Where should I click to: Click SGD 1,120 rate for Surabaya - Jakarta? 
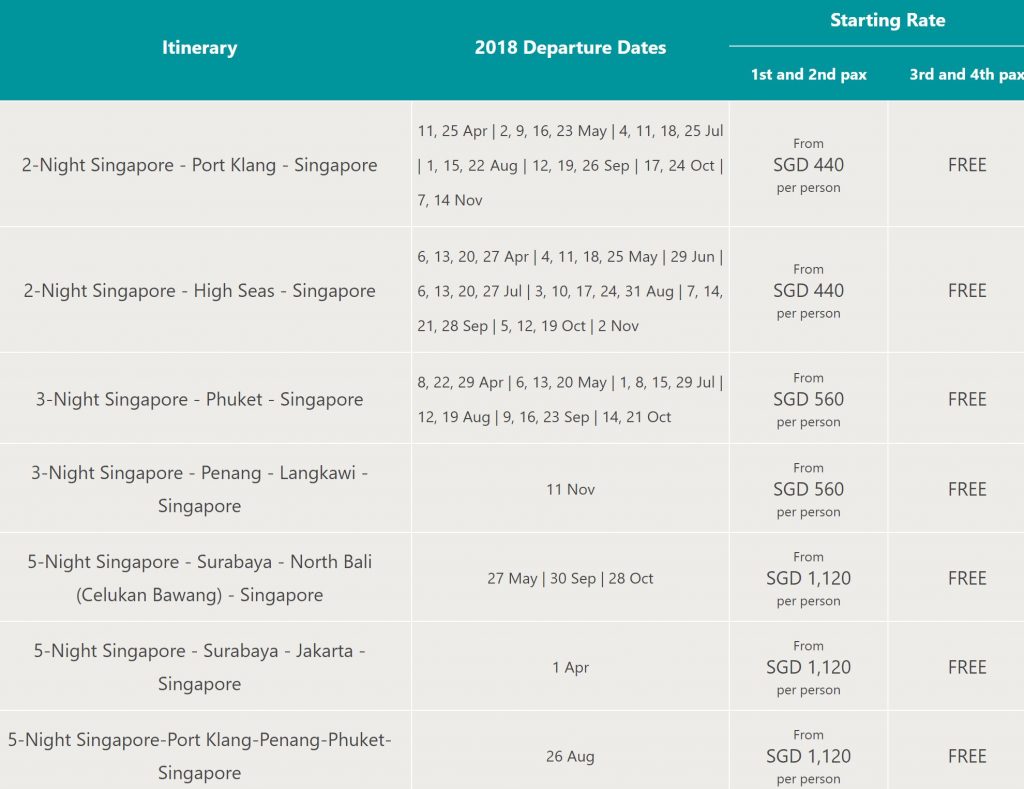pos(808,667)
